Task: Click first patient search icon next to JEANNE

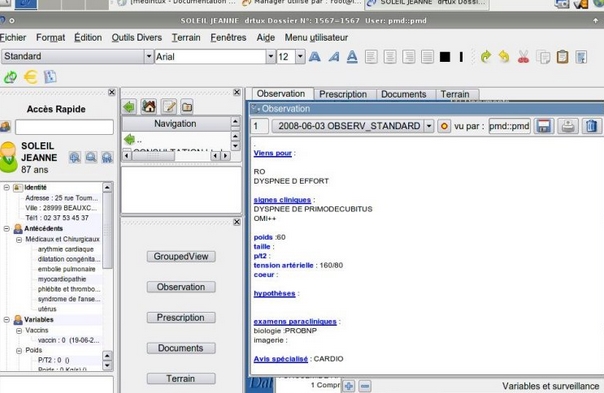Action: [75, 157]
